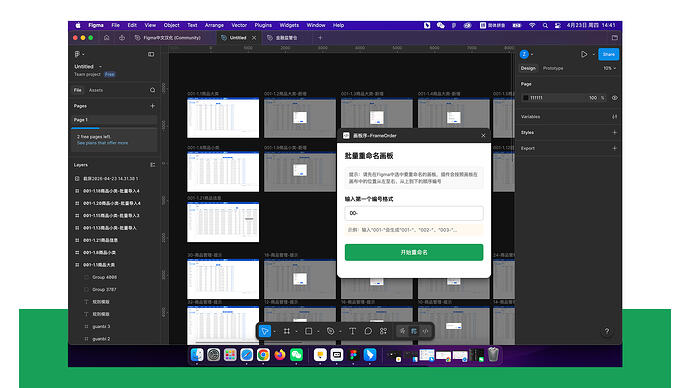This screenshot has width=690, height=388.
Task: Open the Actions tool in bottom toolbar
Action: pos(383,331)
